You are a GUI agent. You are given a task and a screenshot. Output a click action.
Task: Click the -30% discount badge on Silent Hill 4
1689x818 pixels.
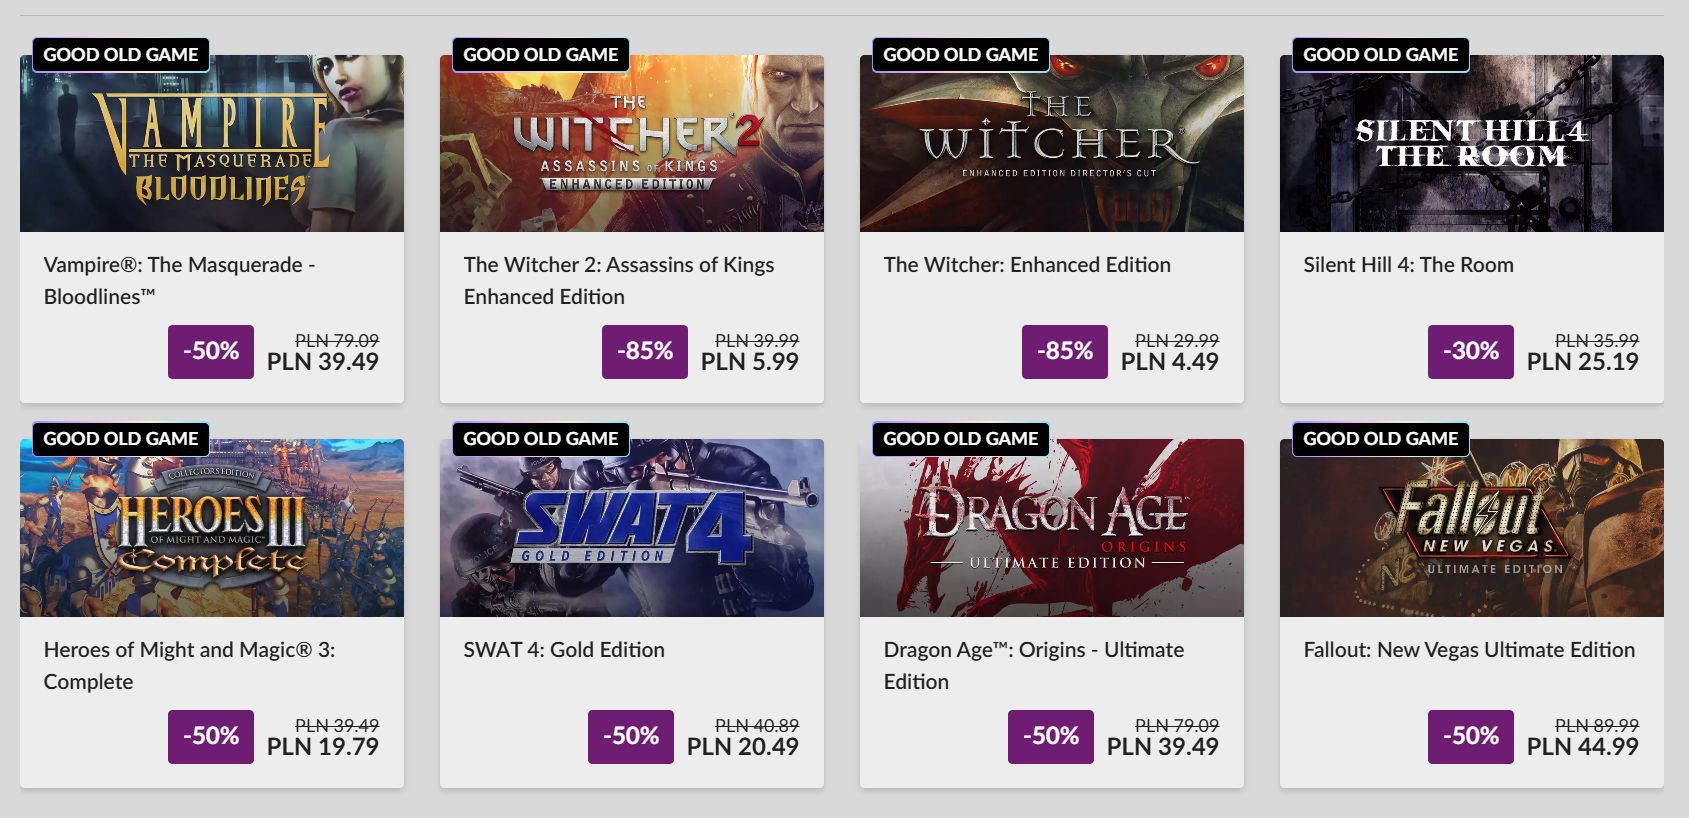[x=1471, y=352]
